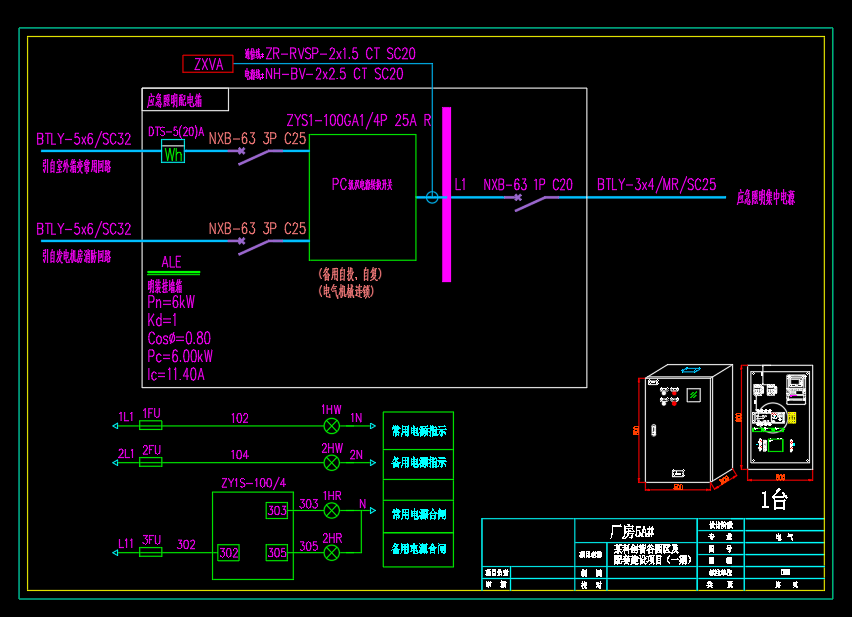Image resolution: width=852 pixels, height=617 pixels.
Task: Click the NXB-63 1P C20 text
Action: point(528,185)
